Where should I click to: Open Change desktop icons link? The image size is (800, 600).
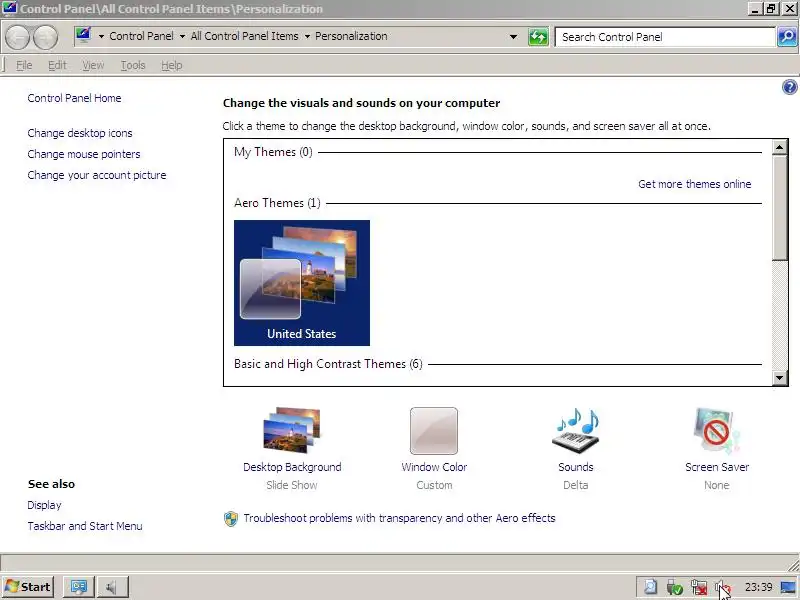click(x=80, y=133)
